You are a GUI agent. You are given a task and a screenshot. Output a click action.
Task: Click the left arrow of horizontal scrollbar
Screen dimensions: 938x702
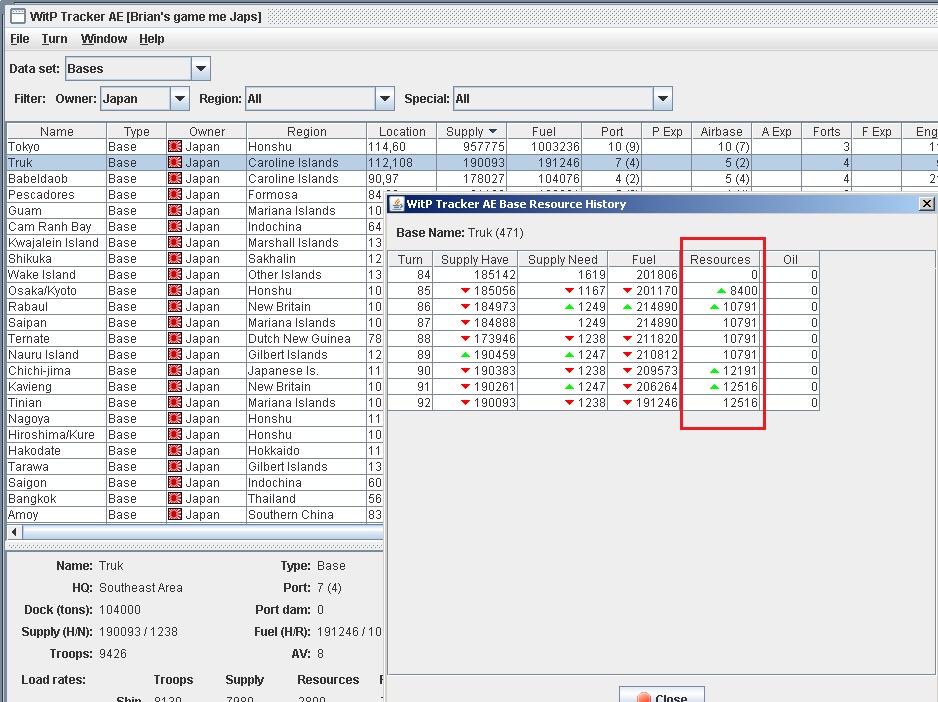[x=14, y=531]
